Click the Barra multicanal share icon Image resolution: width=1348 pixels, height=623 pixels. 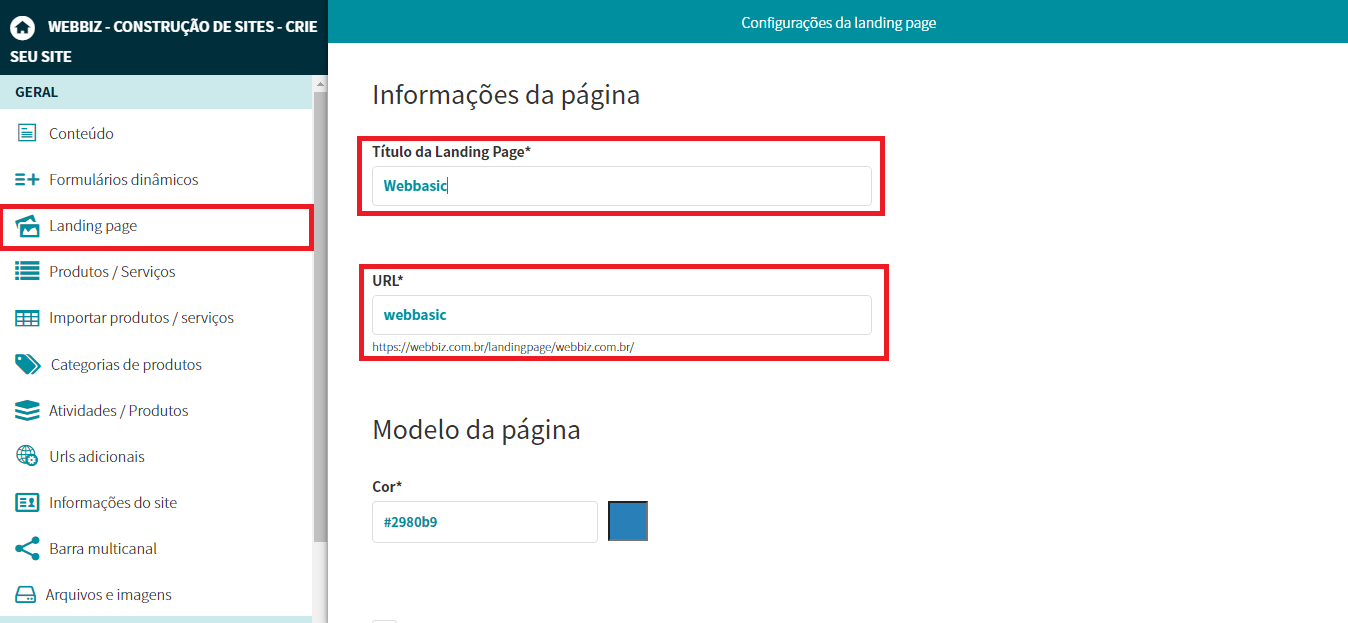[27, 548]
